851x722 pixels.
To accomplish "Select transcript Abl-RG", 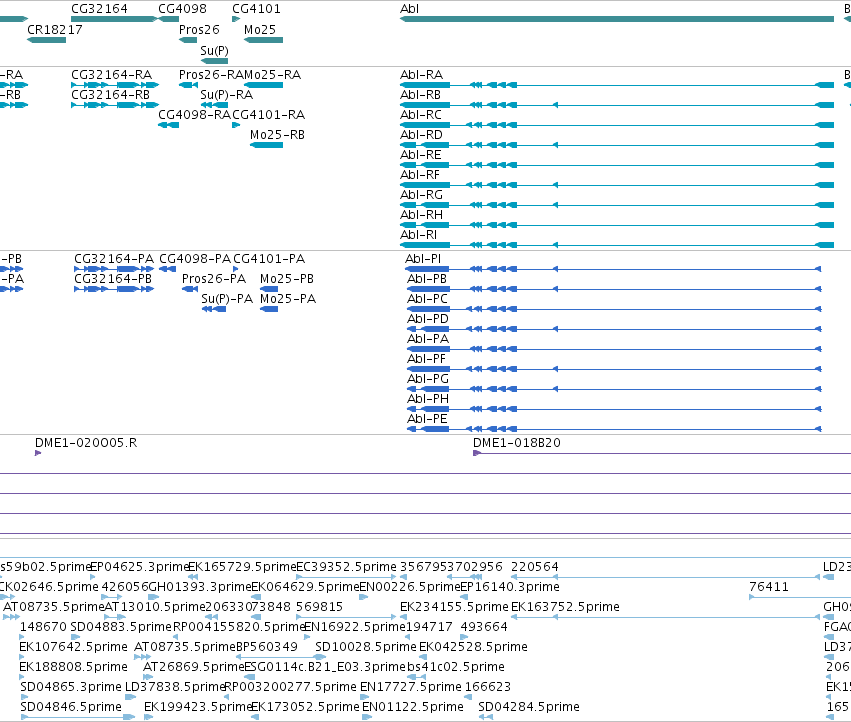I will point(617,205).
